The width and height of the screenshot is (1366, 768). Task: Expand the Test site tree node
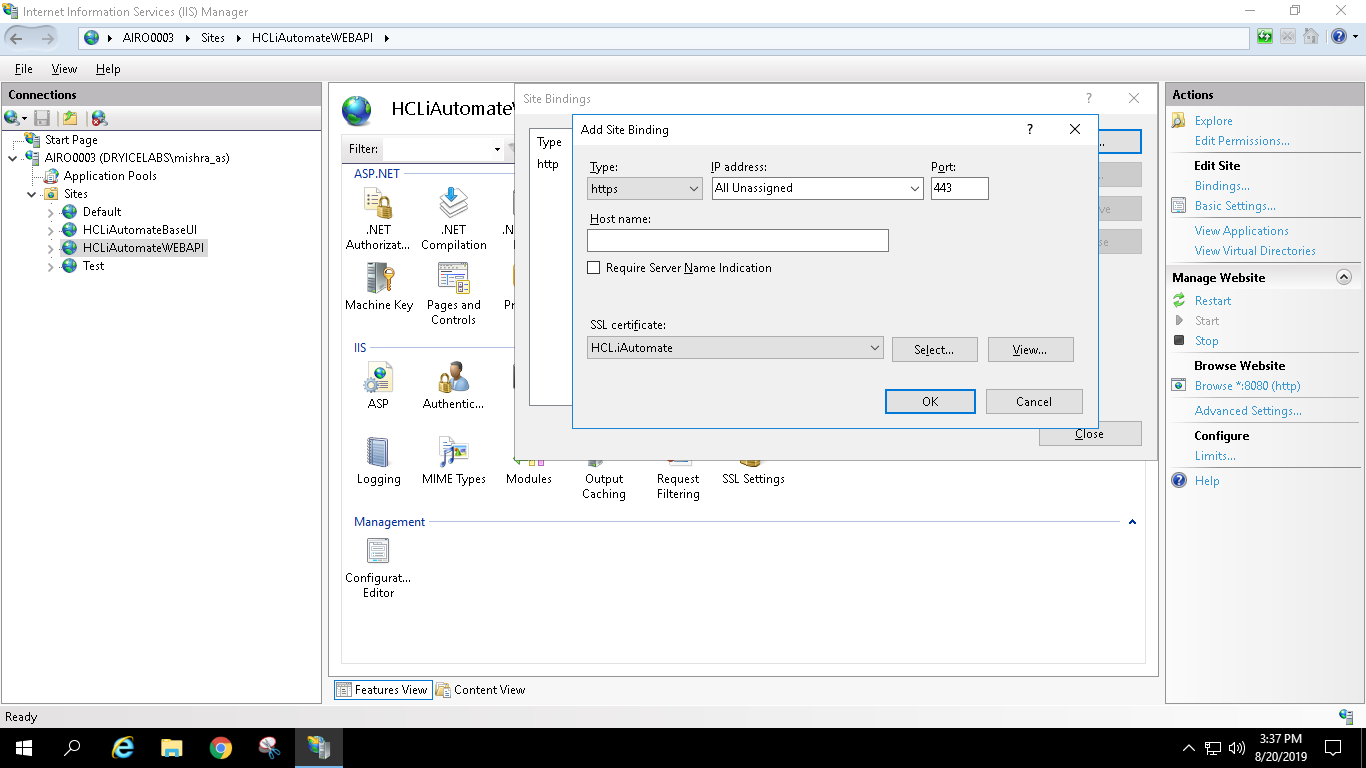[51, 267]
